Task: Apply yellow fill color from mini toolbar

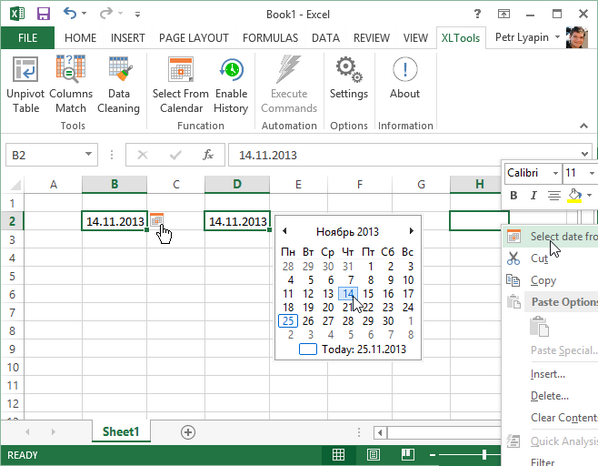Action: click(x=575, y=196)
